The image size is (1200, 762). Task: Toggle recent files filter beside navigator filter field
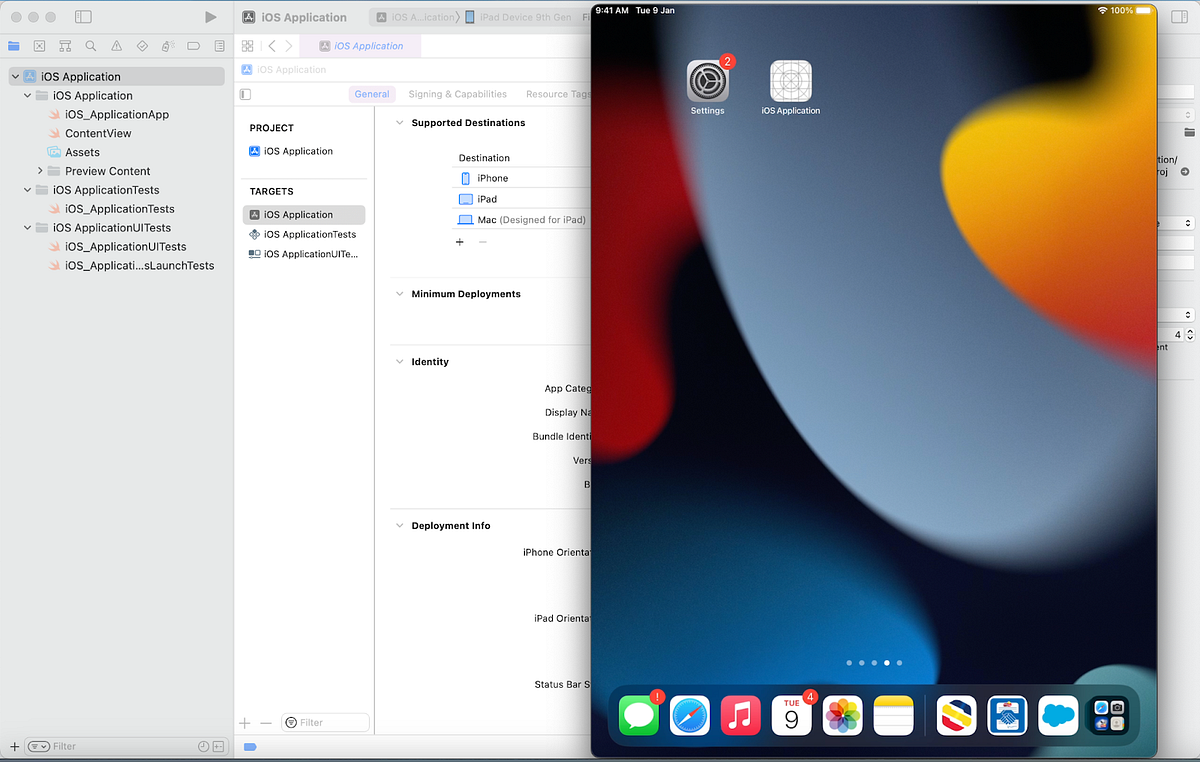204,746
